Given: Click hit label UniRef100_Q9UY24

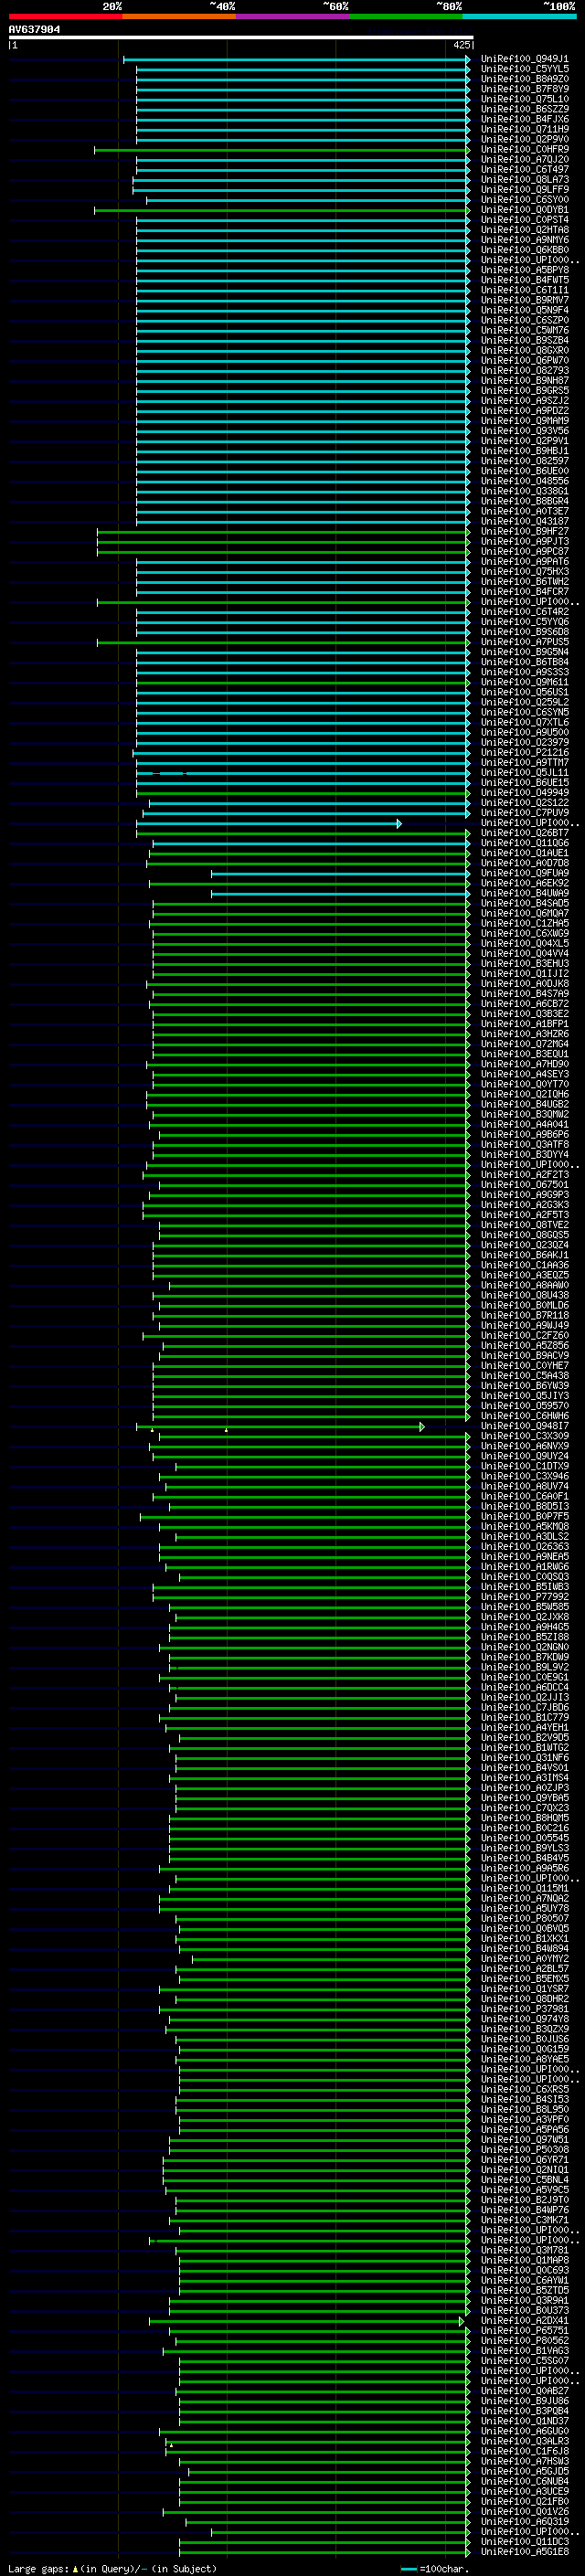Looking at the screenshot, I should [x=525, y=1456].
